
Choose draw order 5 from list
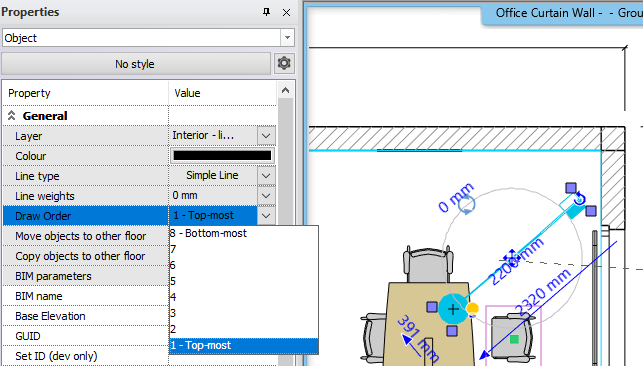(244, 281)
